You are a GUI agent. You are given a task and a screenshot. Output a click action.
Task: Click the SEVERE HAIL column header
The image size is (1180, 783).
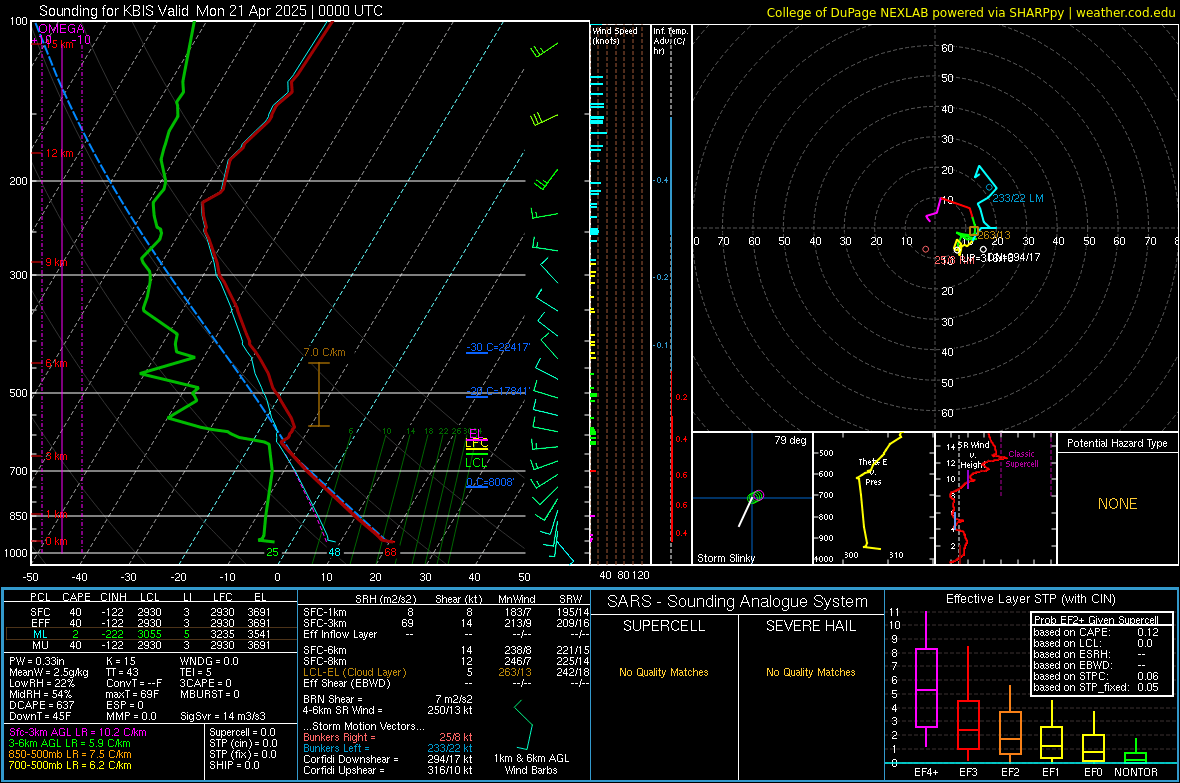[810, 626]
